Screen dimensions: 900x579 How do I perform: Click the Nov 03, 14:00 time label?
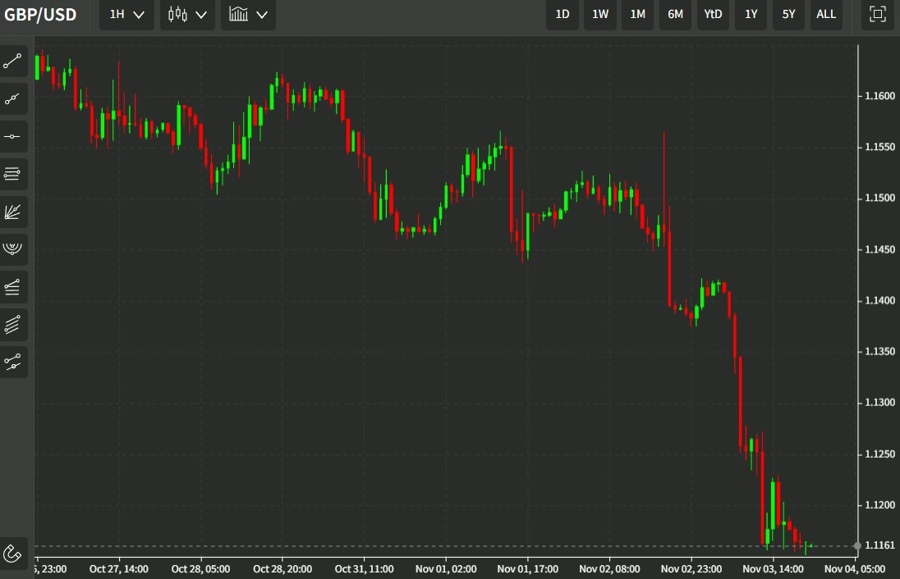[773, 569]
